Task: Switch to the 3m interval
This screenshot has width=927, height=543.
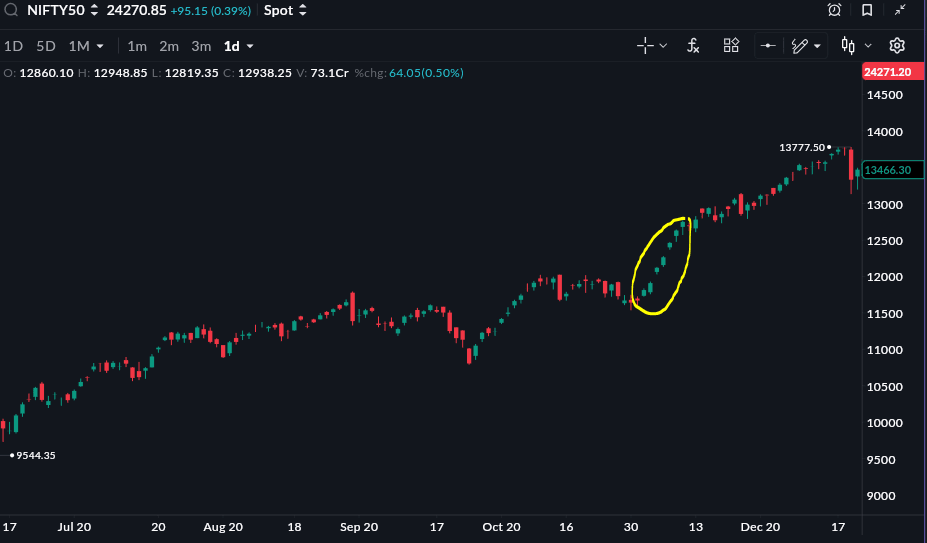Action: click(x=201, y=46)
